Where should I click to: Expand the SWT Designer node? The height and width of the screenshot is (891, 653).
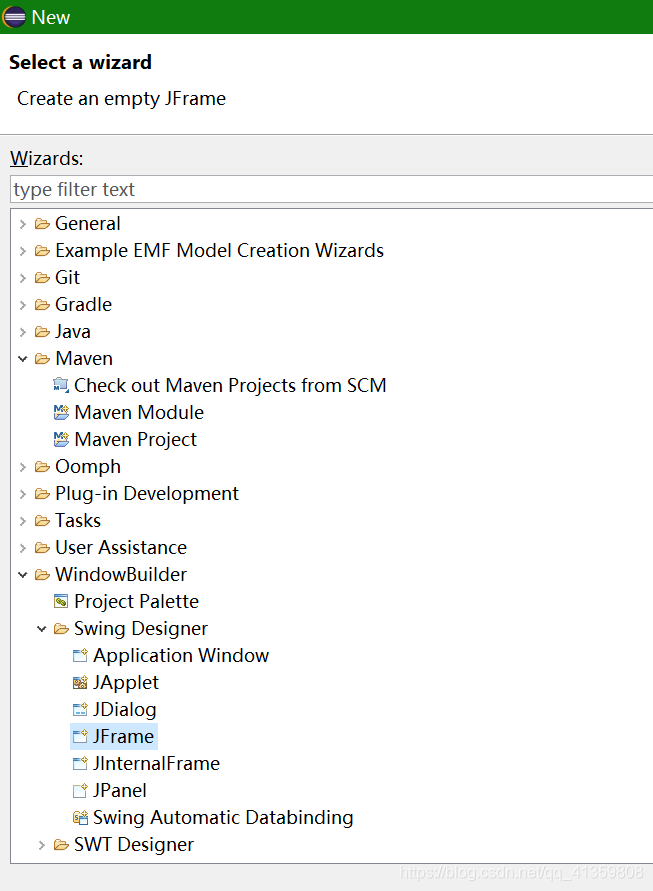click(x=41, y=845)
